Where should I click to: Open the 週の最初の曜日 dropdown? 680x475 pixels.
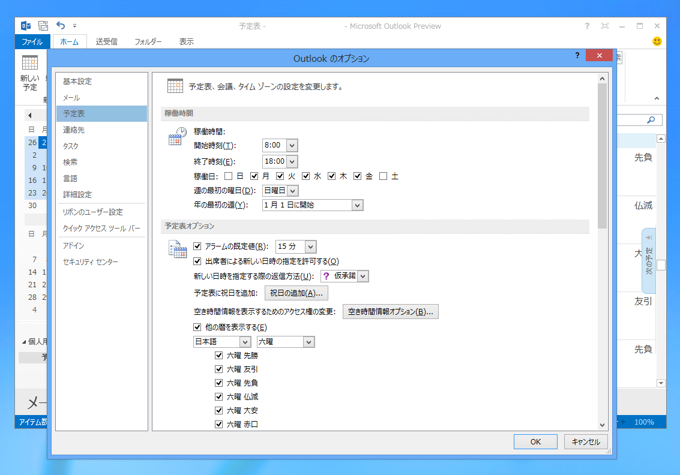293,190
